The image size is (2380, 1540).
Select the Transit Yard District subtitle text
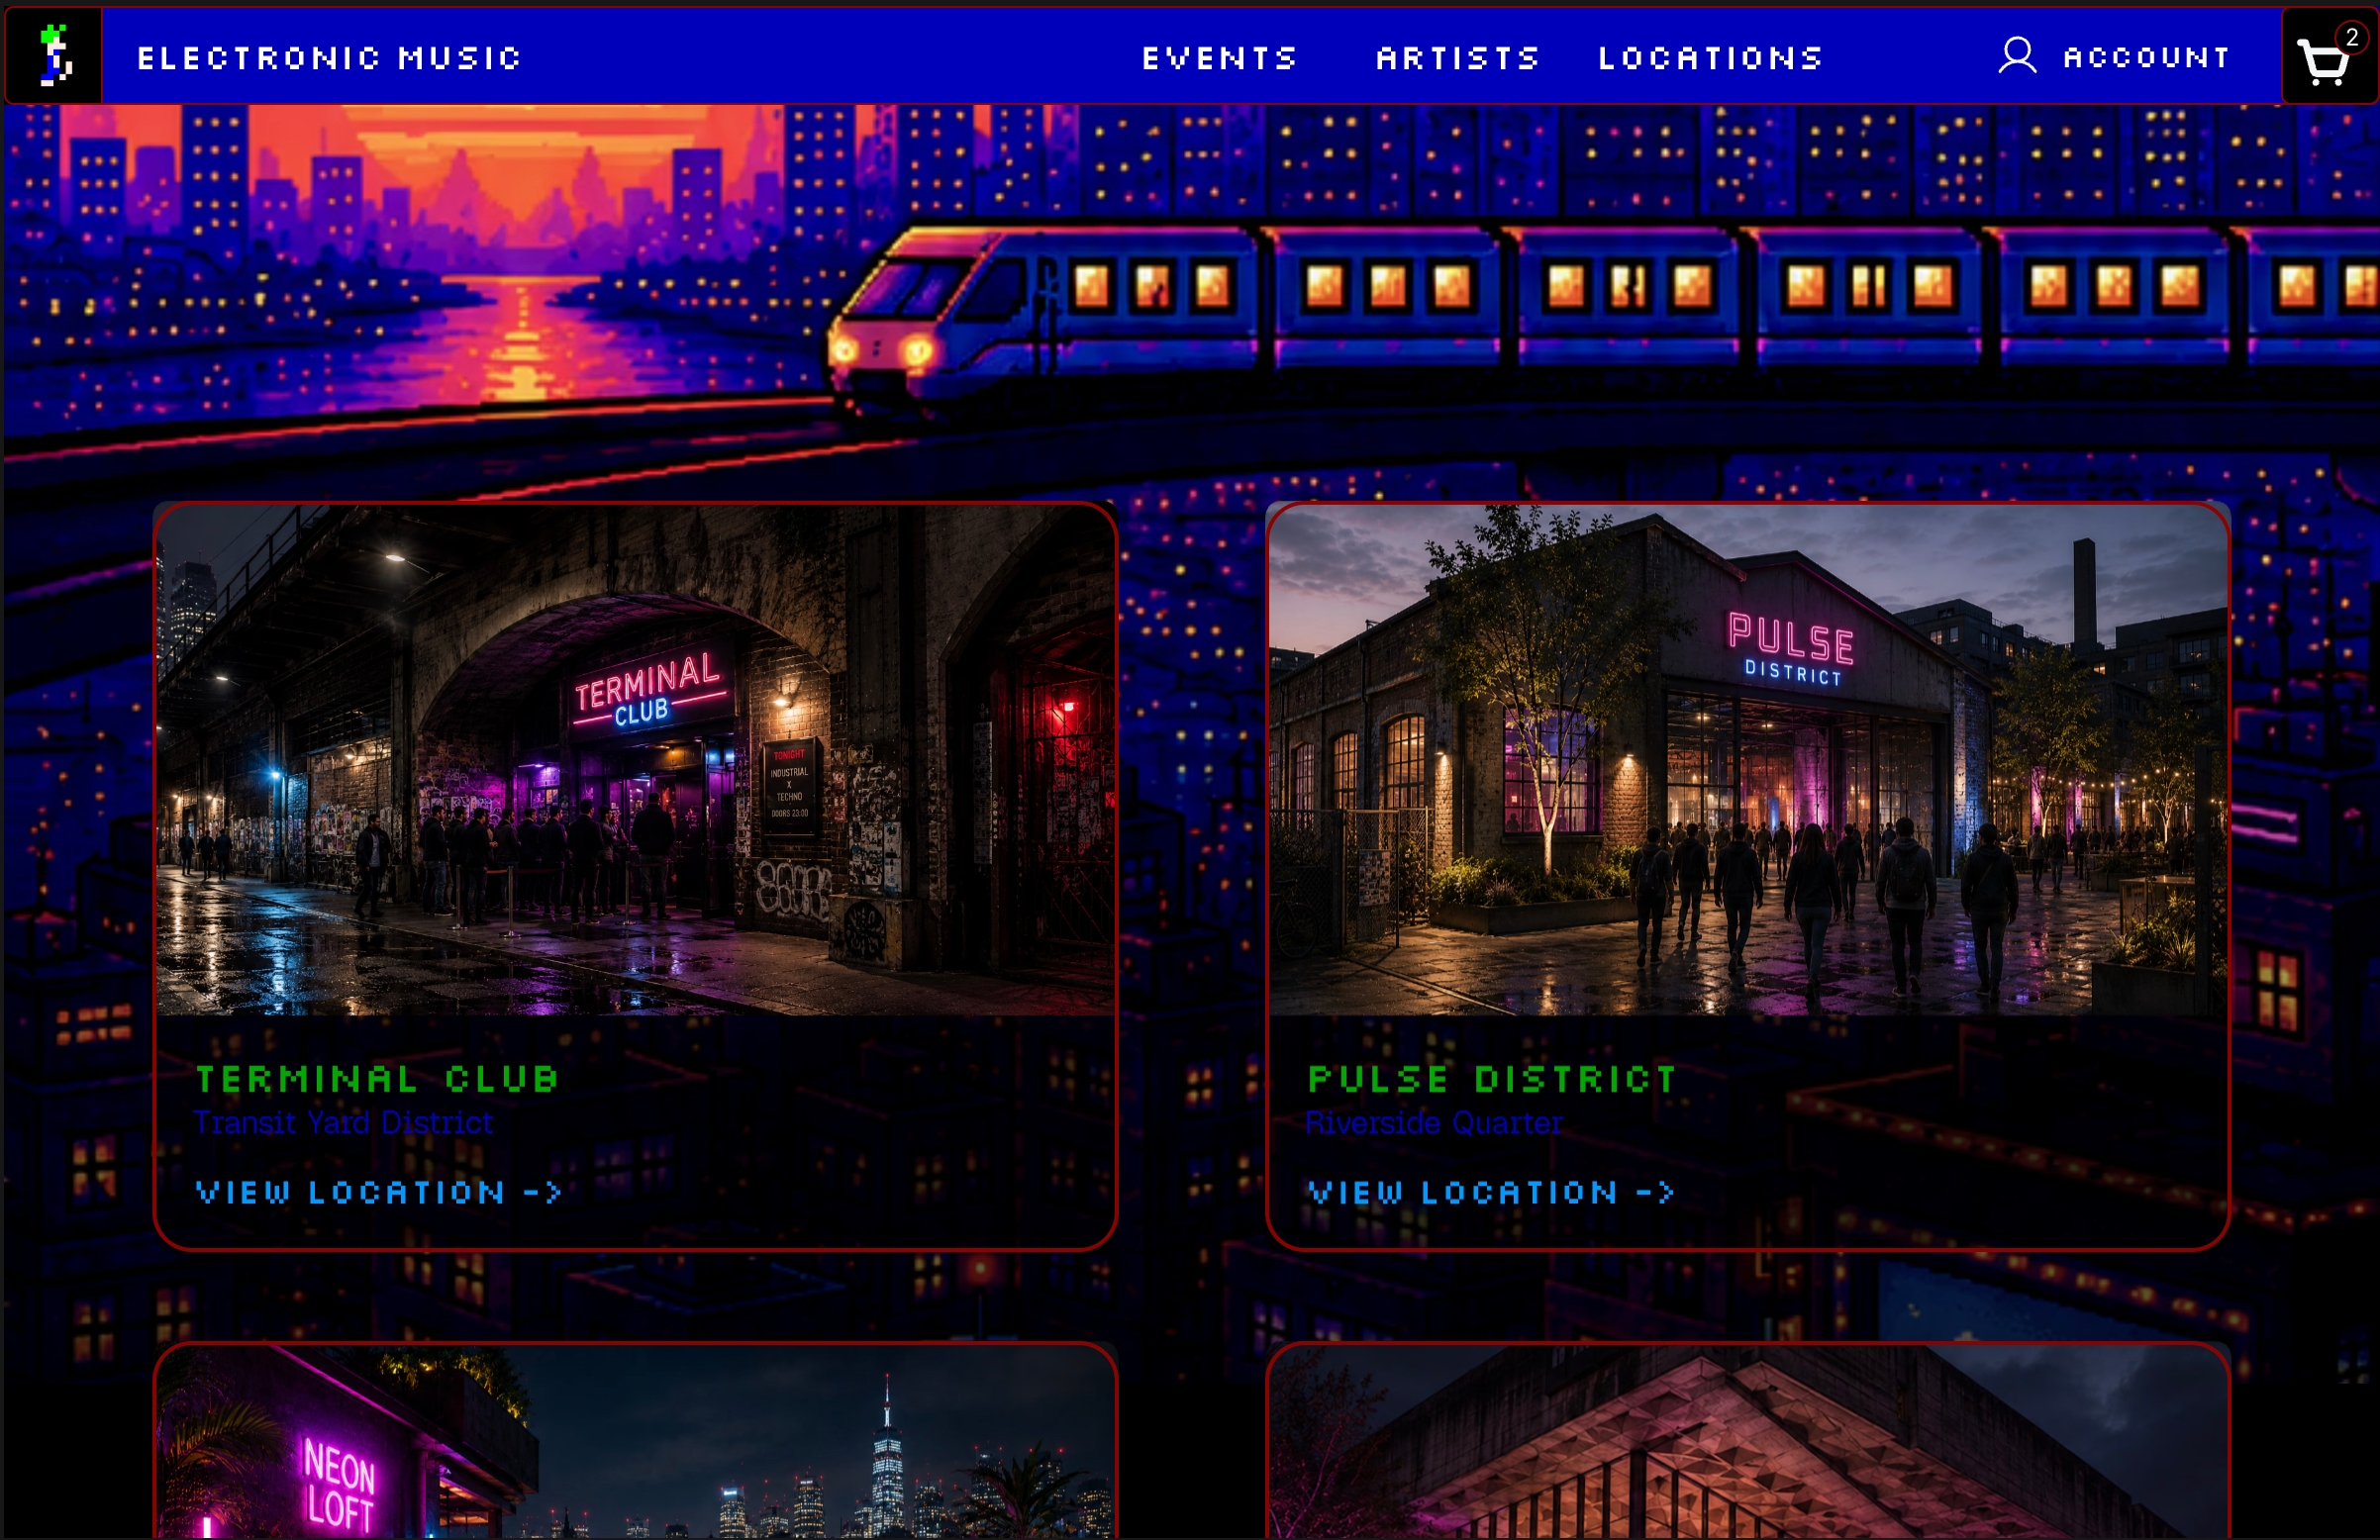pos(343,1123)
